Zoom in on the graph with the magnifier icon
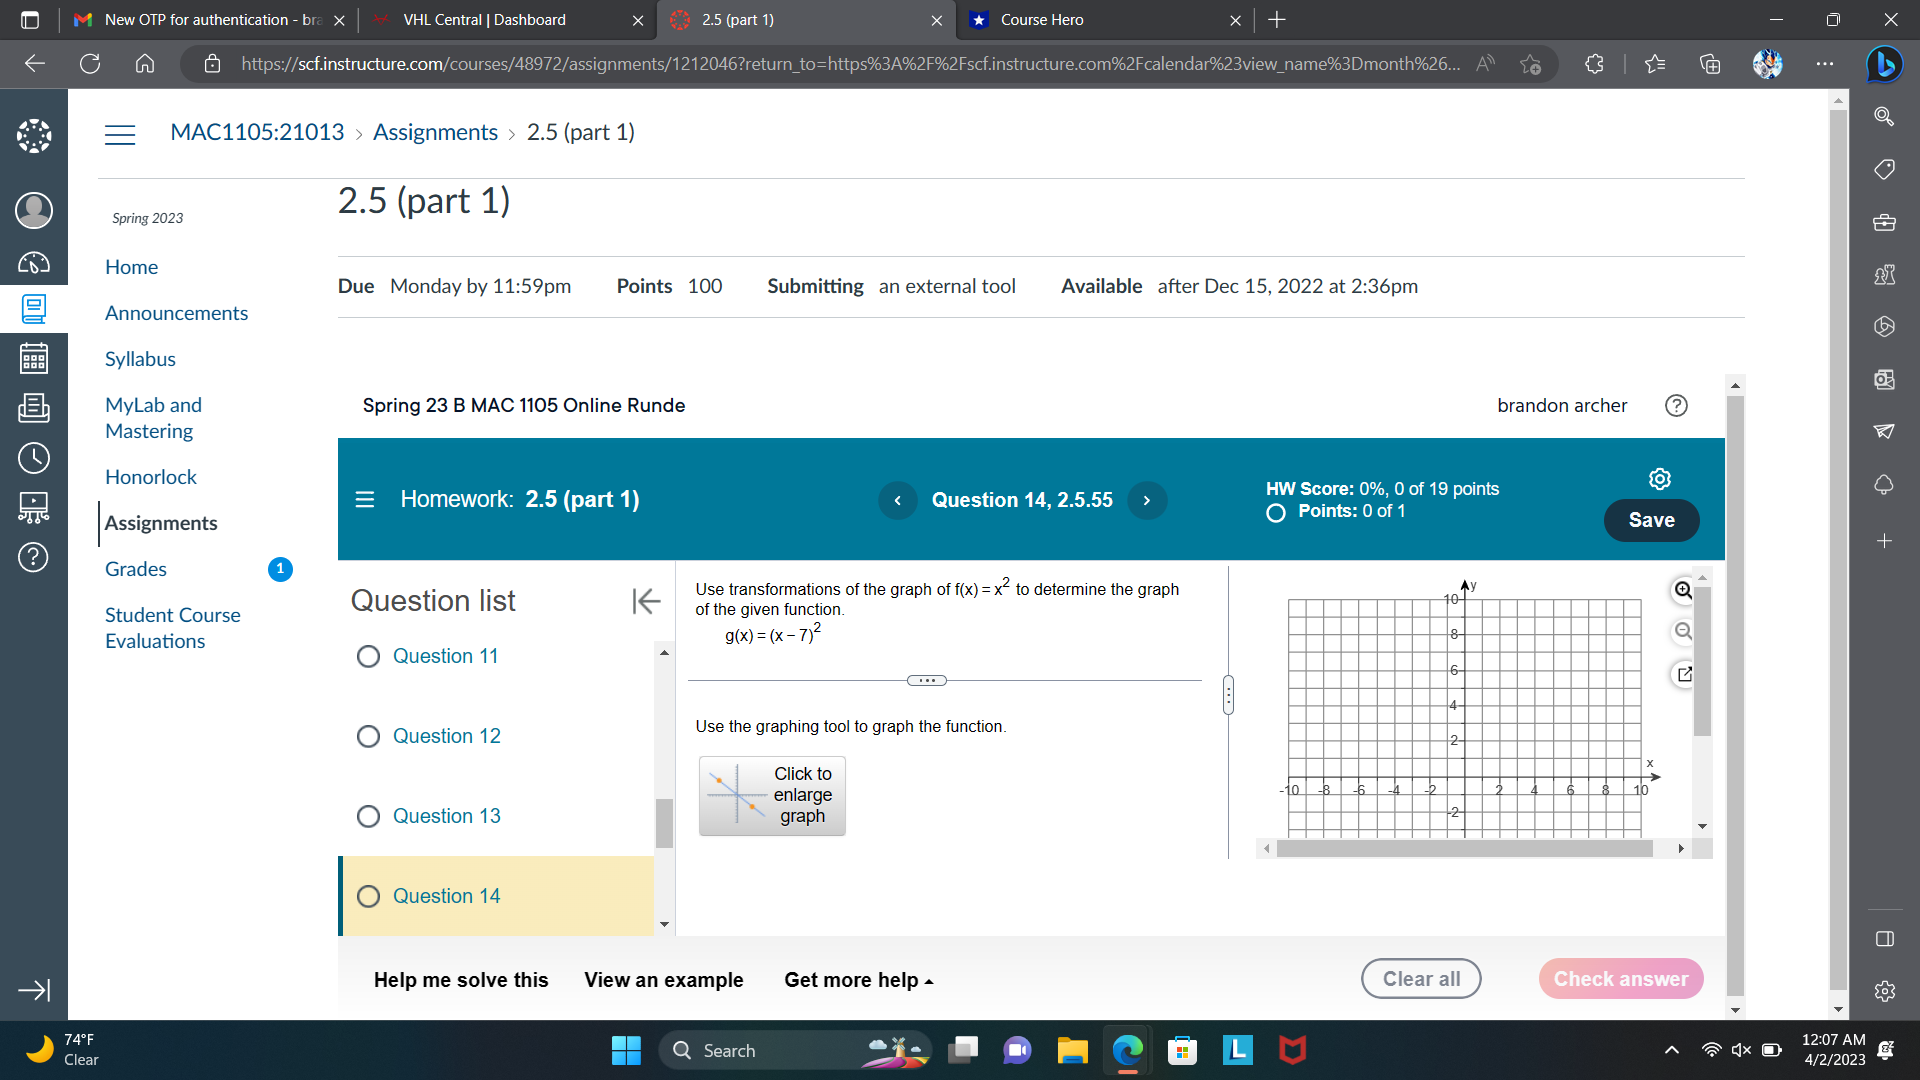Screen dimensions: 1920x1080 coord(1682,590)
